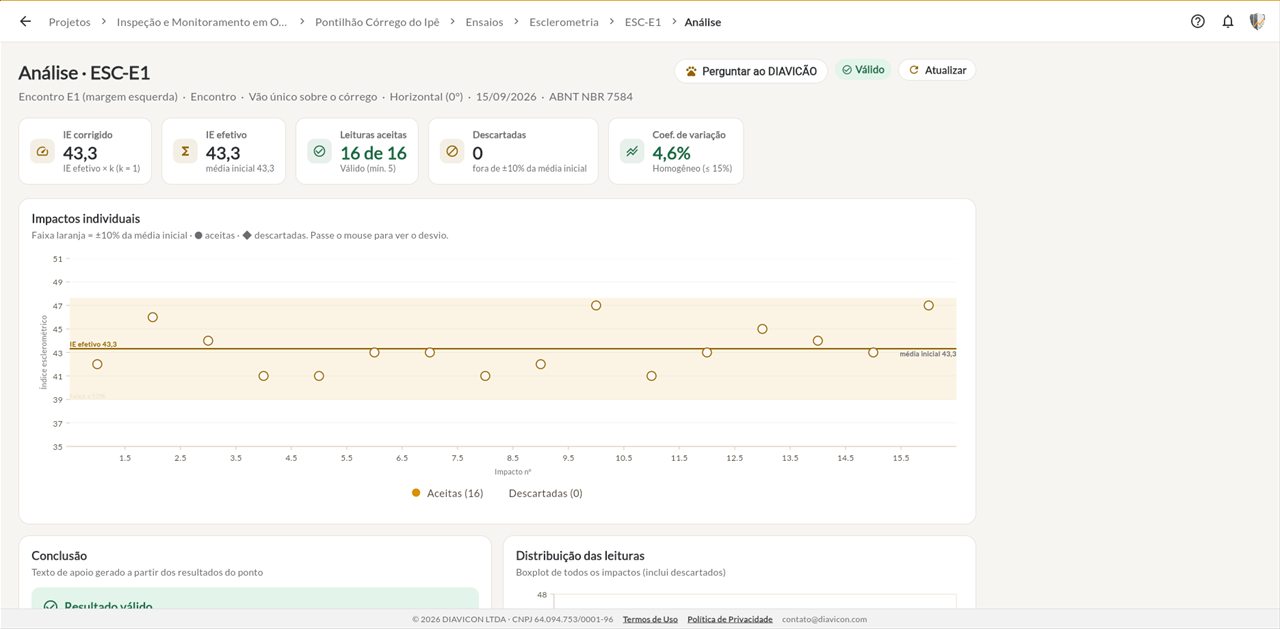Click 'Horizontal (0°)' text
1280x629 pixels.
426,97
